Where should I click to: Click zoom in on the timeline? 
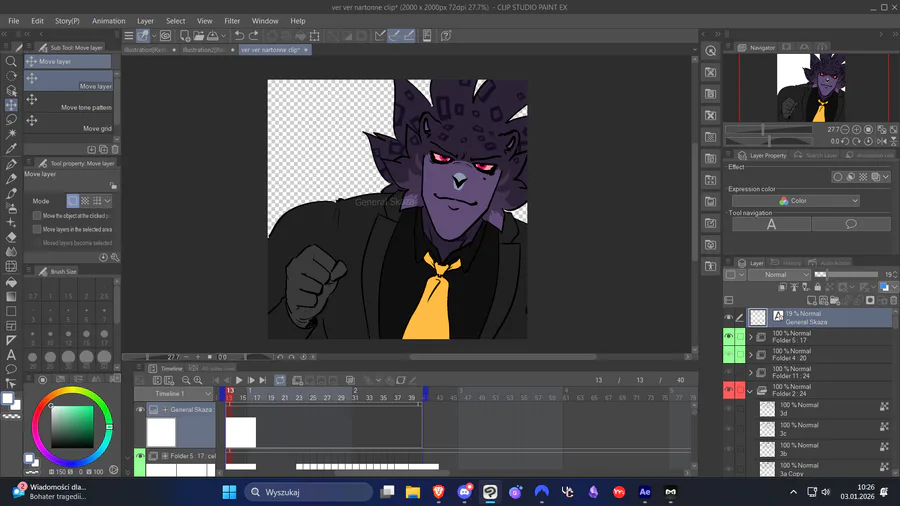pyautogui.click(x=198, y=380)
